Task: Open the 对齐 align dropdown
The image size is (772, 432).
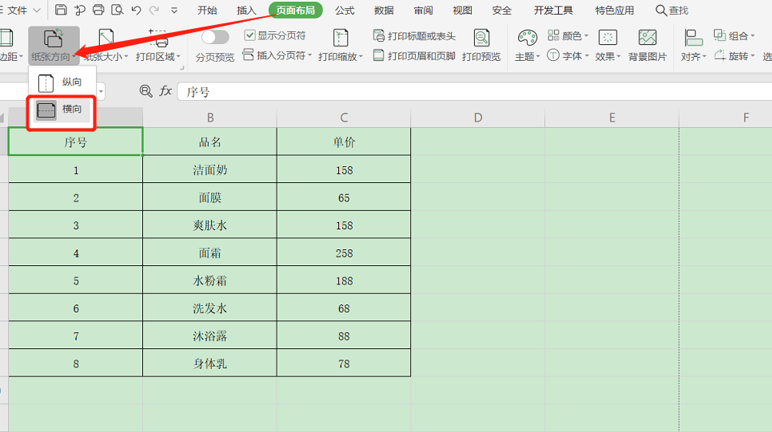Action: (693, 45)
